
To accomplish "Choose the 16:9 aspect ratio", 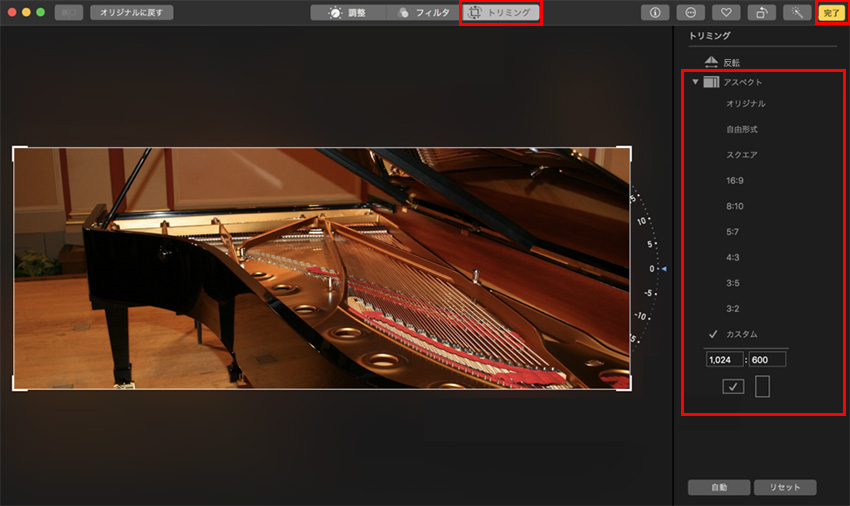I will (735, 180).
